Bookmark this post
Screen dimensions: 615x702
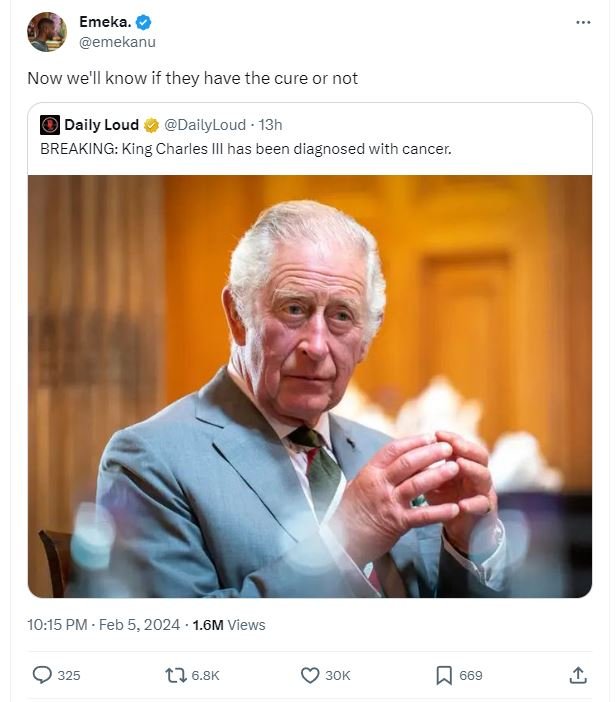444,675
